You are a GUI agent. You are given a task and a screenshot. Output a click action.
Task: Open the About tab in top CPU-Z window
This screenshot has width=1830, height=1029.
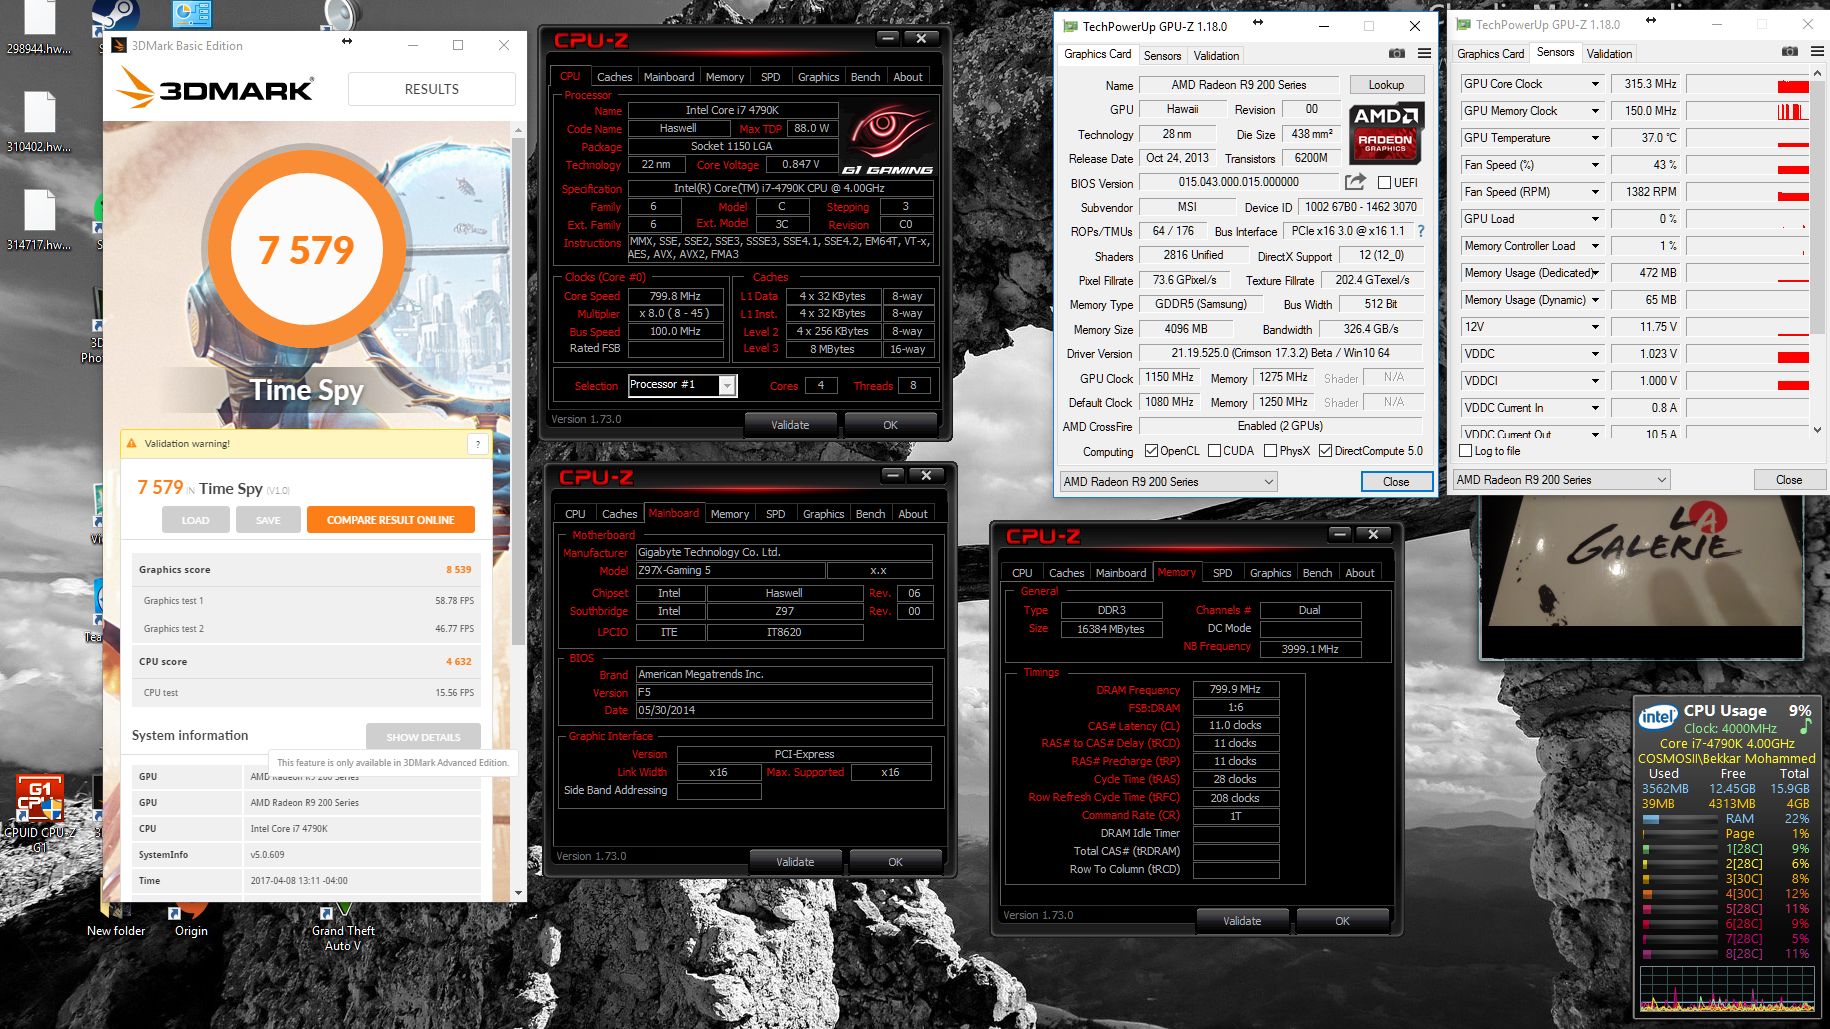coord(908,77)
